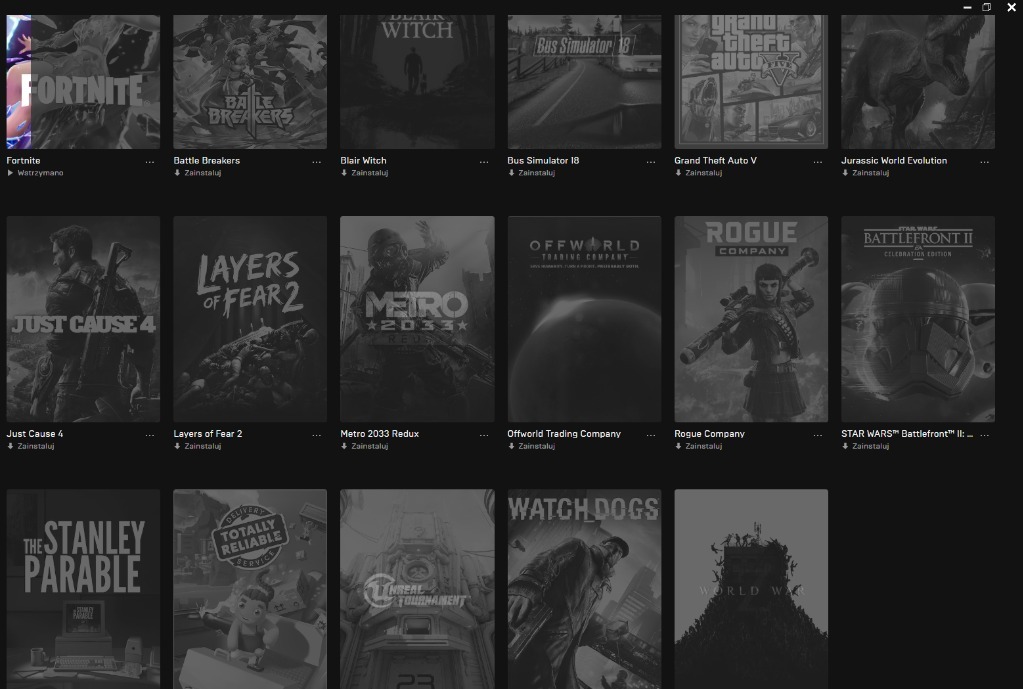The width and height of the screenshot is (1023, 689).
Task: Click the Battle Breakers title text
Action: (207, 161)
